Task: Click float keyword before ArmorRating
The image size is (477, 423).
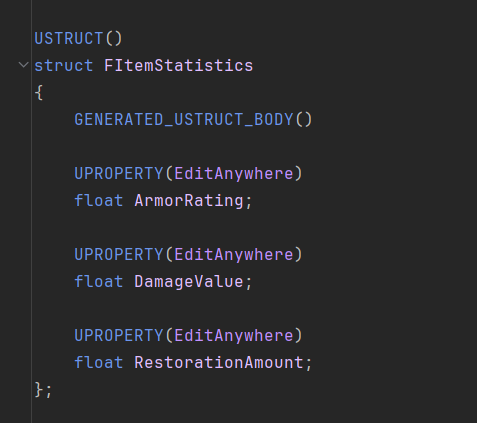Action: pos(99,201)
